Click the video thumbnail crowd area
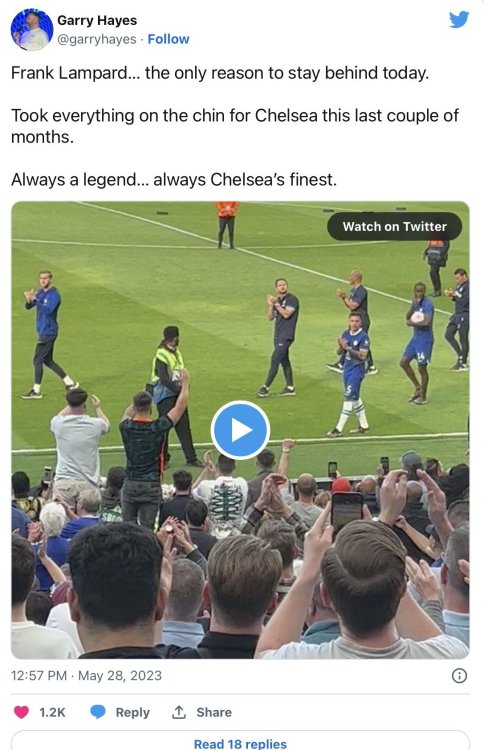 coord(240,560)
